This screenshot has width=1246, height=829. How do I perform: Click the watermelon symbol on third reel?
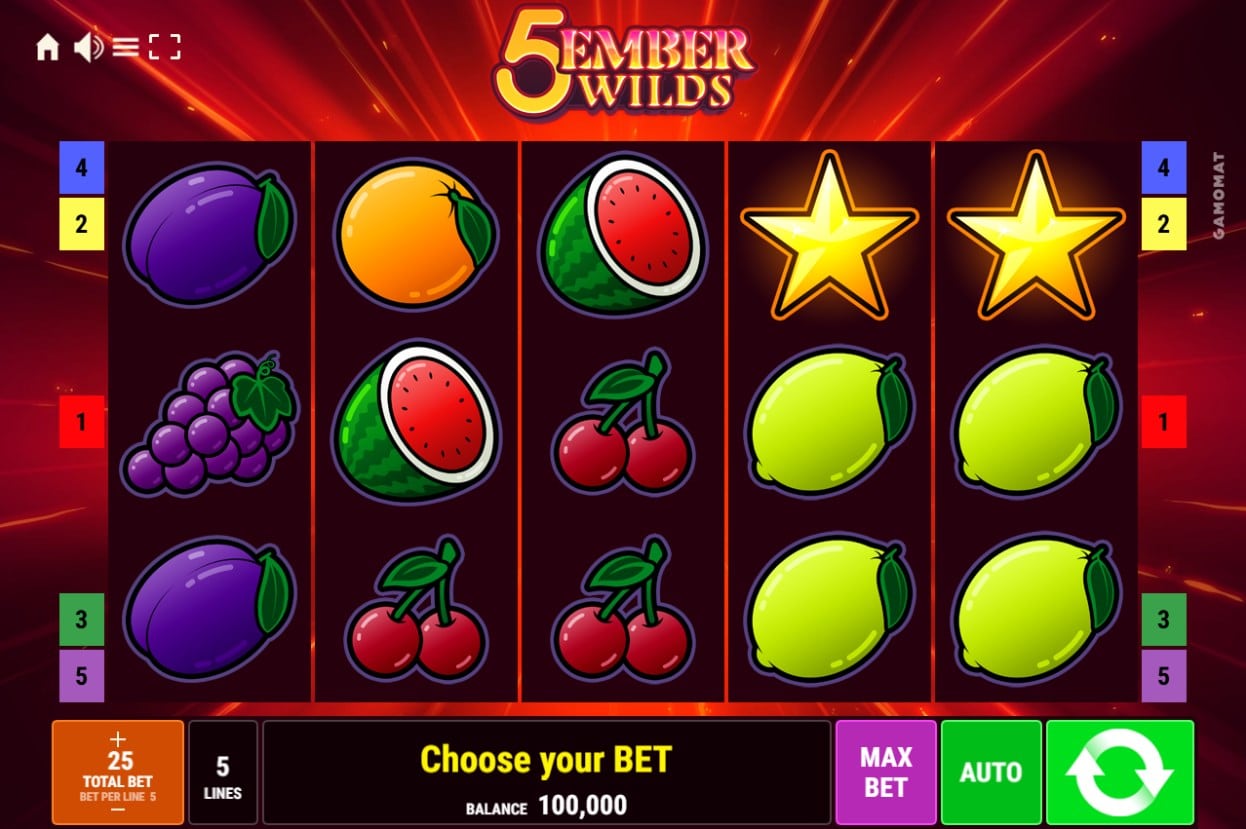click(x=623, y=233)
